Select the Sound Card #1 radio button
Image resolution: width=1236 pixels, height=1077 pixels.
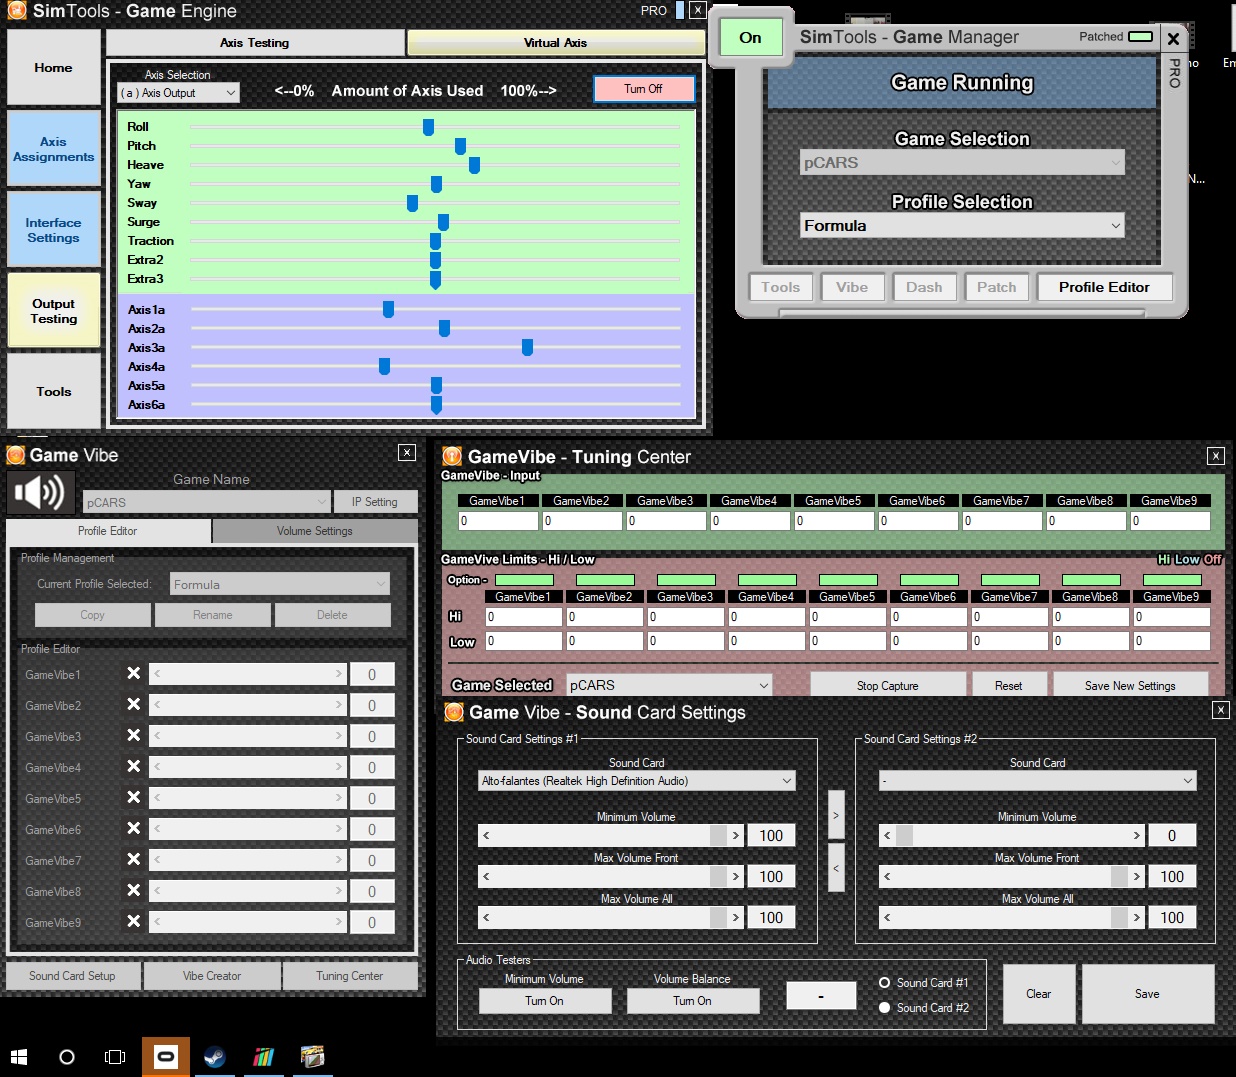[x=884, y=983]
